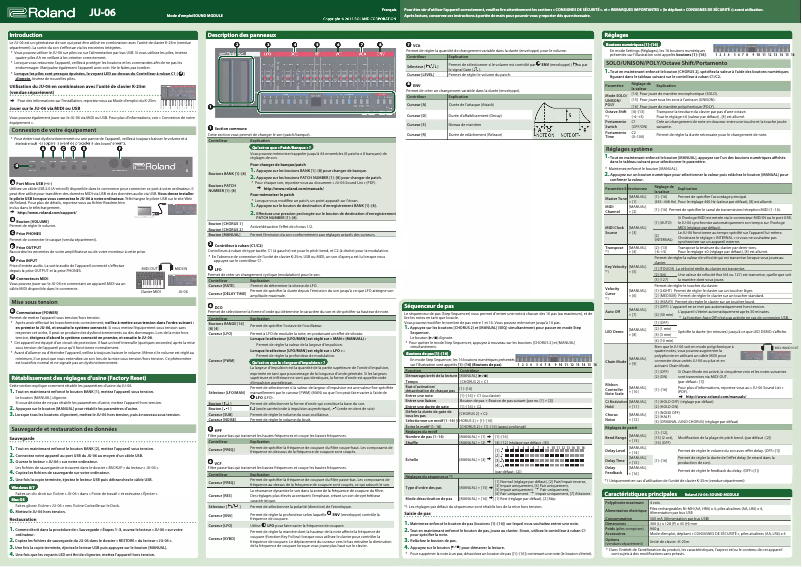Click the 'Bend Range' parameter row
Viewport: 802px width, 567px height.
(x=698, y=438)
